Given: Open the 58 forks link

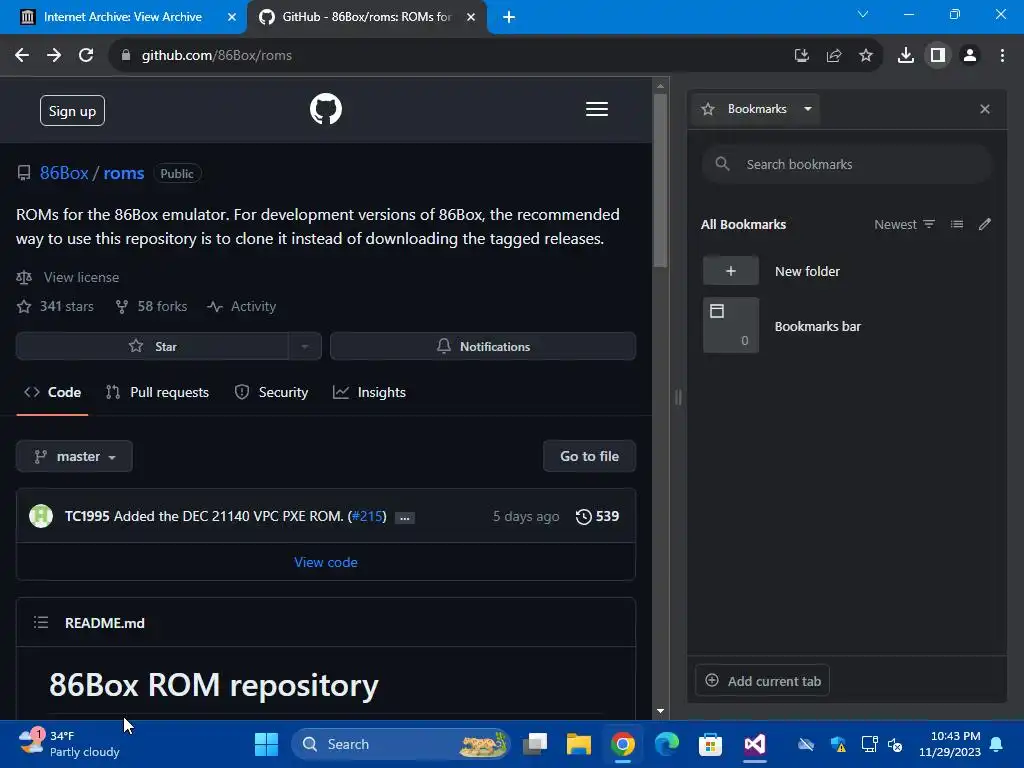Looking at the screenshot, I should [x=152, y=306].
